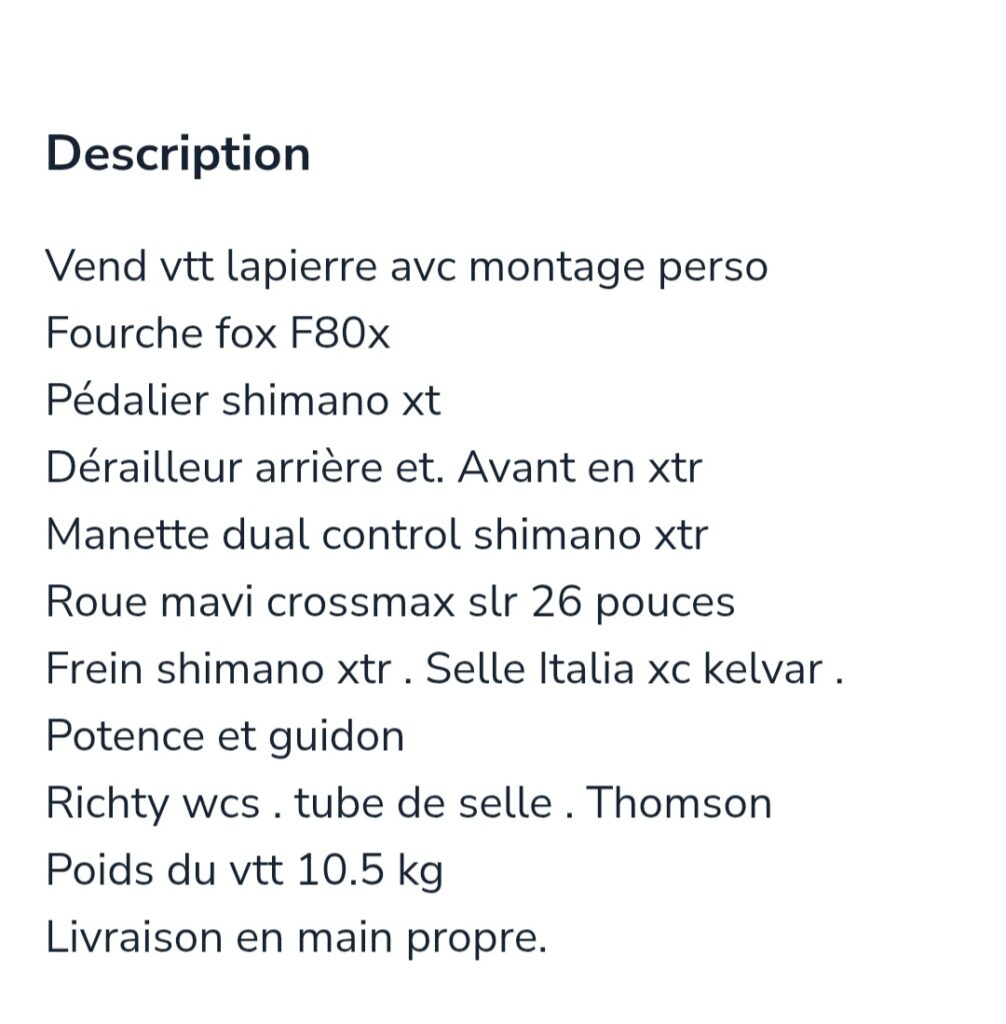Image resolution: width=1006 pixels, height=1024 pixels.
Task: Click 'Selle Italia xc kelvar' text
Action: (624, 669)
